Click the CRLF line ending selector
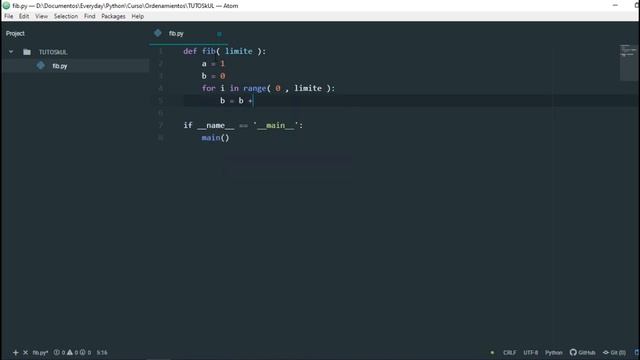This screenshot has height=360, width=640. coord(509,352)
